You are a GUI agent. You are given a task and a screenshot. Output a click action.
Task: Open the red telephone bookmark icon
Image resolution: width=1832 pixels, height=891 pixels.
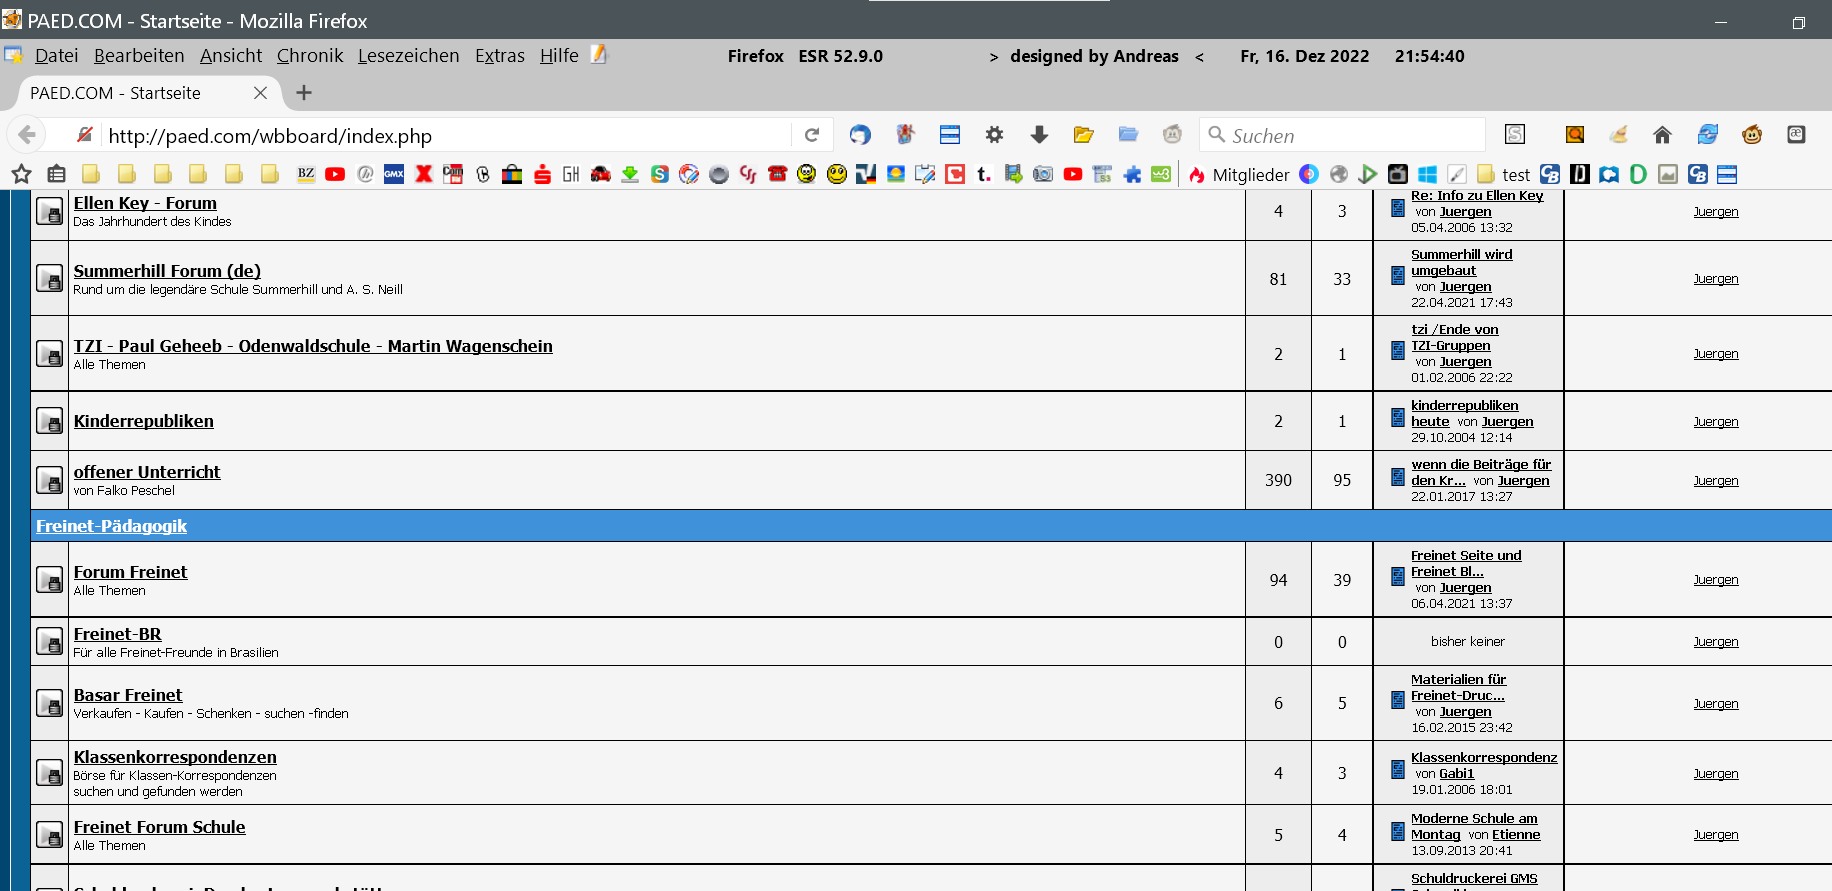click(777, 174)
